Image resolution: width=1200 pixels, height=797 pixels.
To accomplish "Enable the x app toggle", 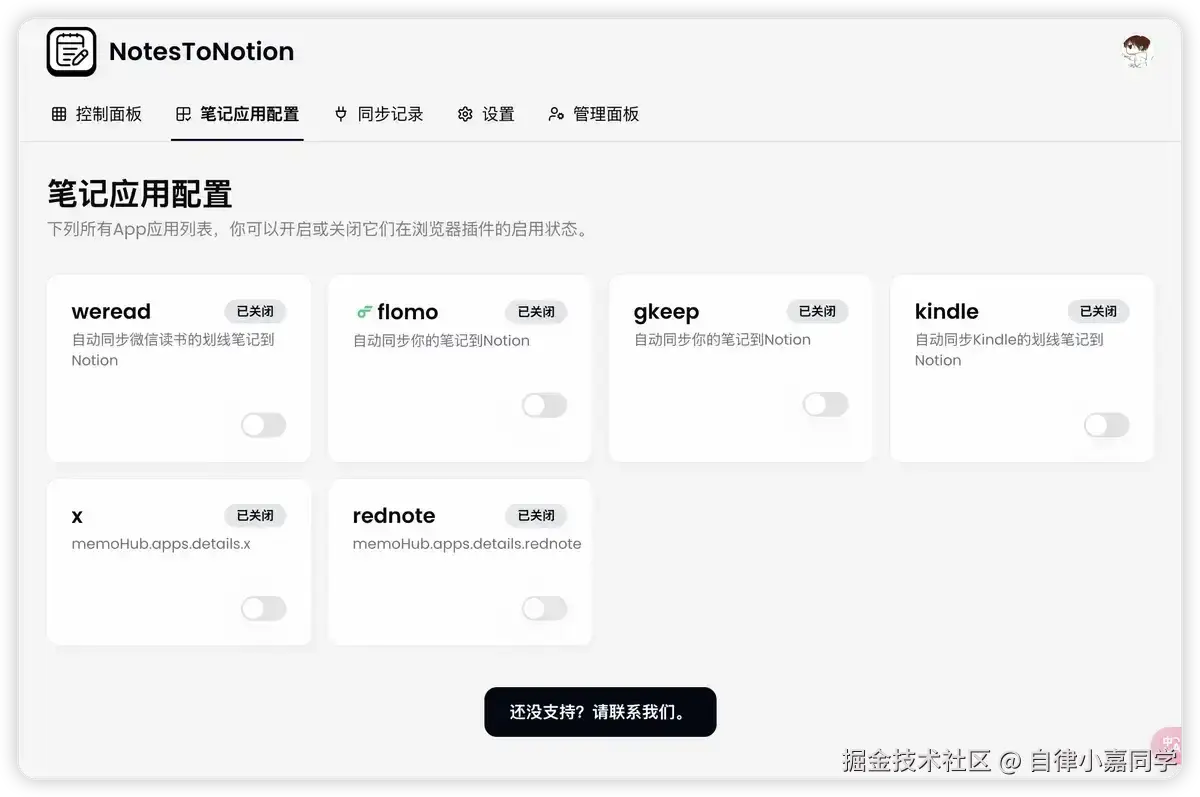I will pos(263,609).
